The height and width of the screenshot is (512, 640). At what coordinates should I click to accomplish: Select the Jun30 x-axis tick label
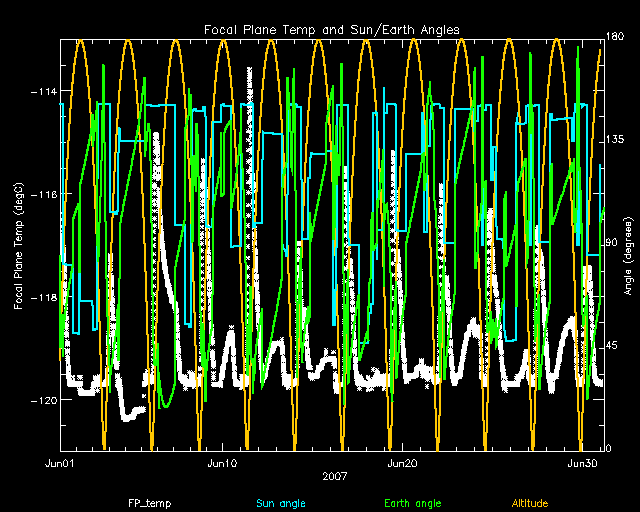[582, 464]
